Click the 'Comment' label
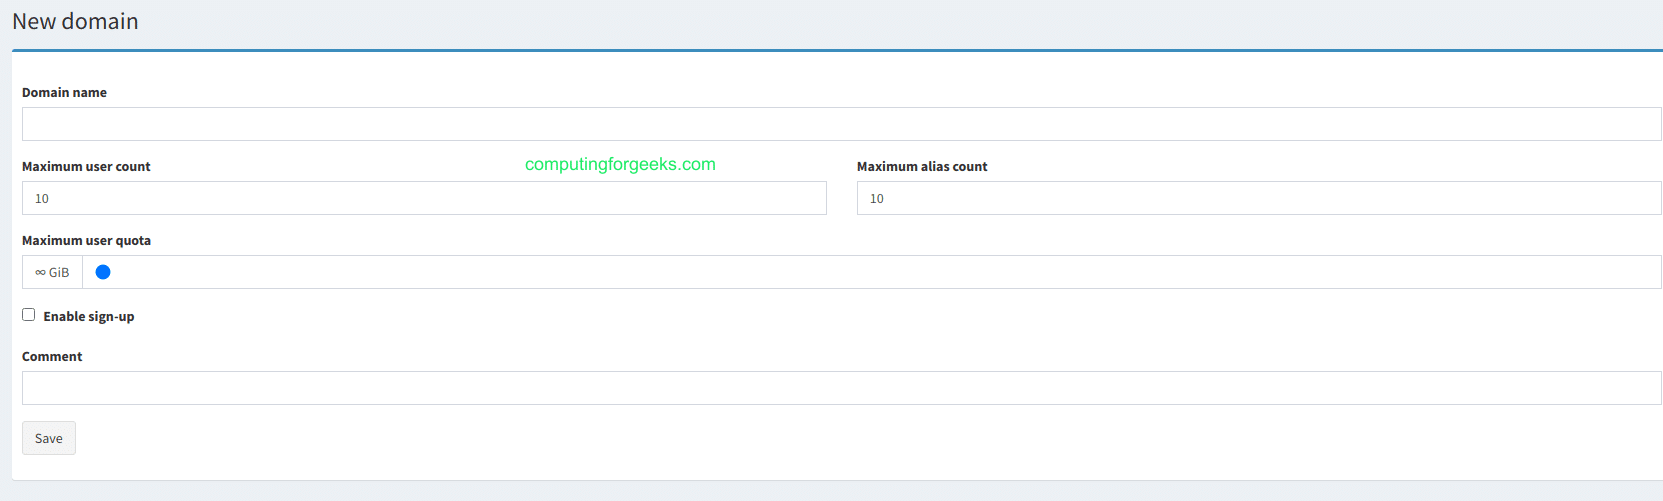Image resolution: width=1663 pixels, height=501 pixels. (52, 356)
